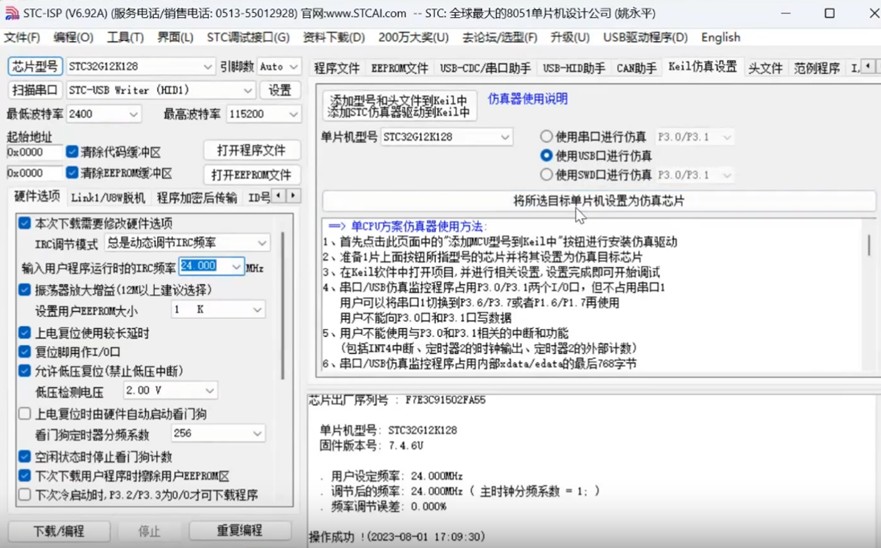Screen dimensions: 881x548
Task: Open the USB驱动程序(D) menu
Action: point(646,38)
